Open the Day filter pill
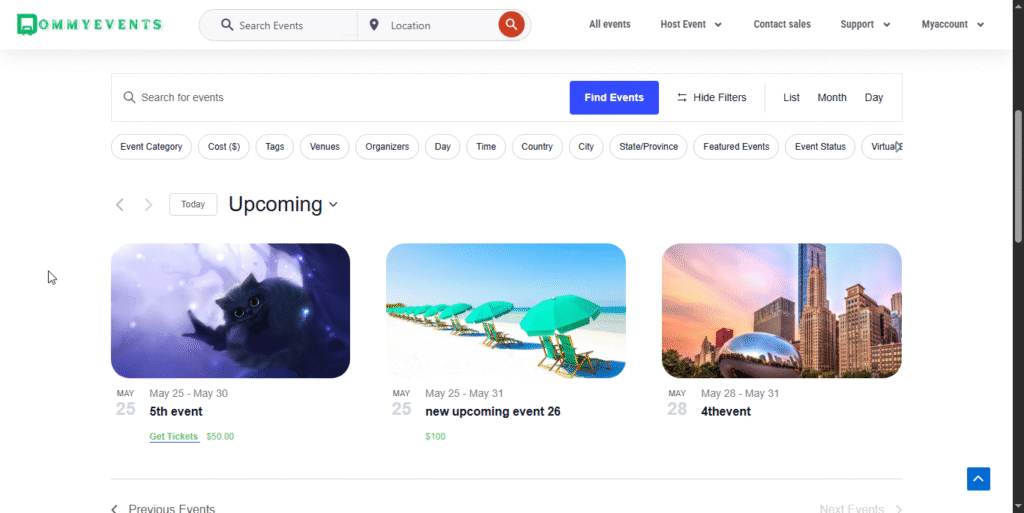The height and width of the screenshot is (513, 1024). [443, 147]
